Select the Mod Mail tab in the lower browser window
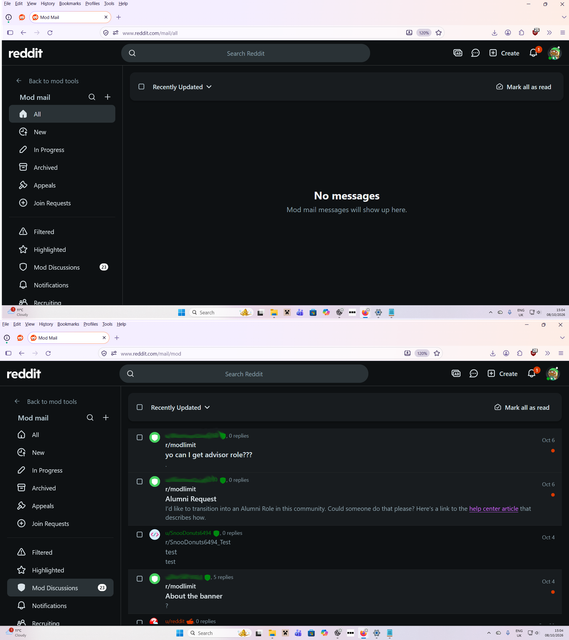The image size is (569, 640). click(68, 338)
